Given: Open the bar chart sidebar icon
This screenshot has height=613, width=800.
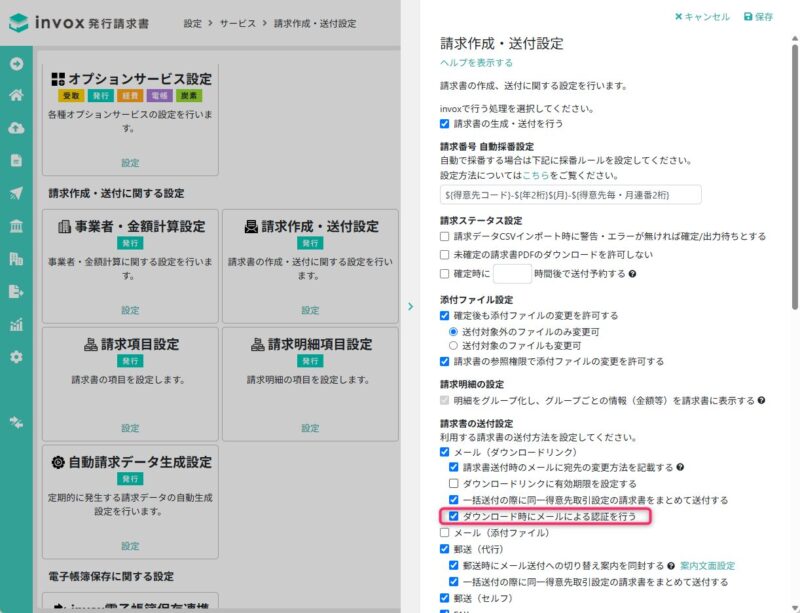Looking at the screenshot, I should coord(16,324).
